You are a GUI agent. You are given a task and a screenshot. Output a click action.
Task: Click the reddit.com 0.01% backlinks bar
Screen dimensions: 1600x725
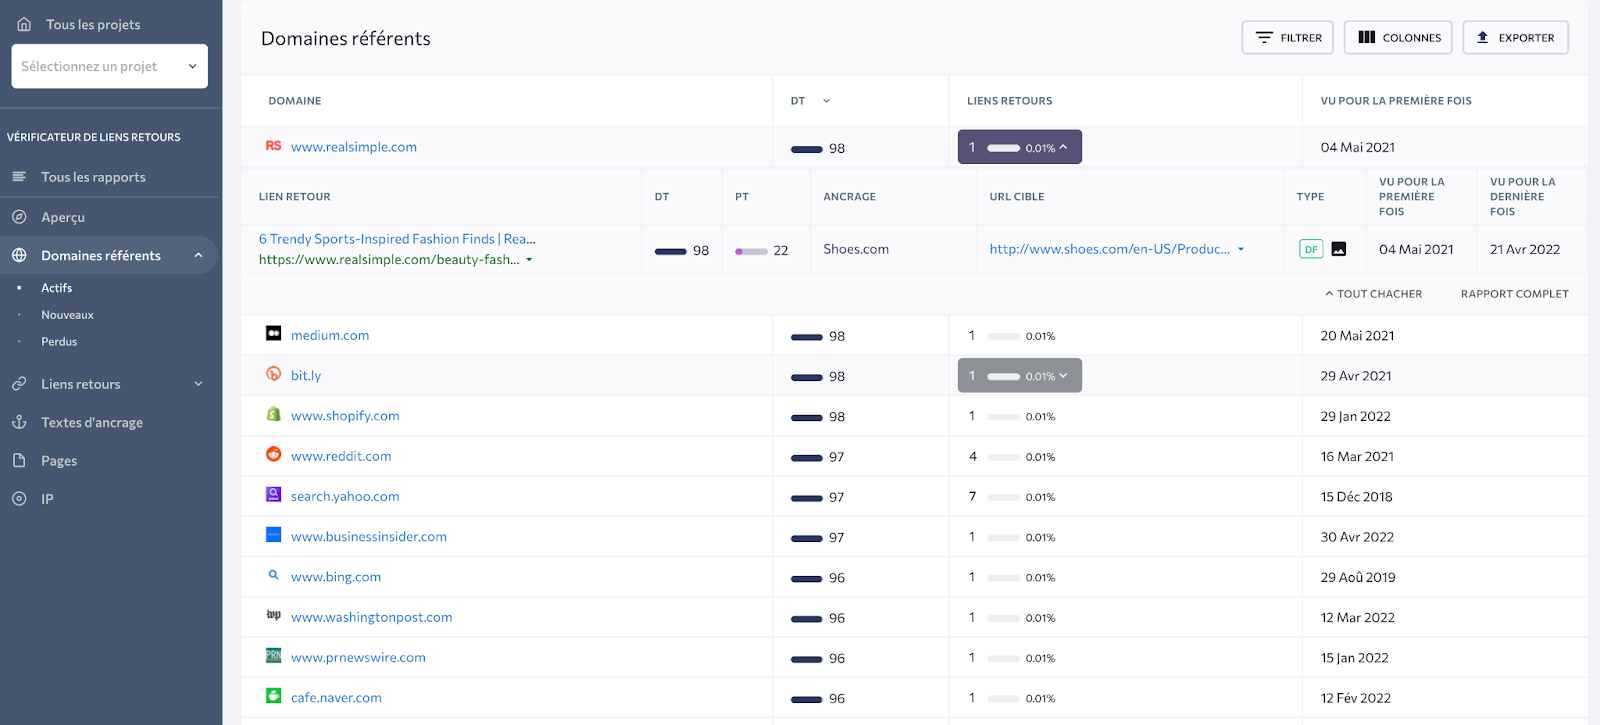pos(1003,457)
